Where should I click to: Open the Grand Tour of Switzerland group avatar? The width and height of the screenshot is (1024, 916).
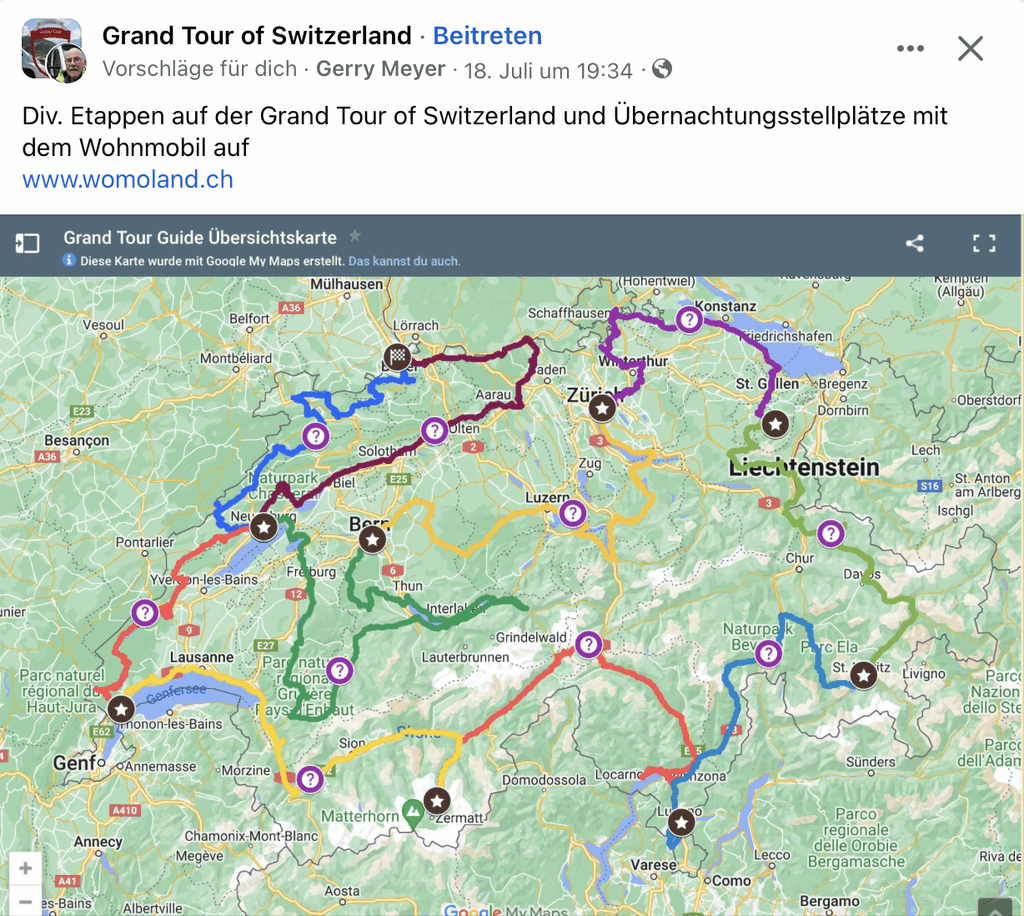[x=54, y=50]
